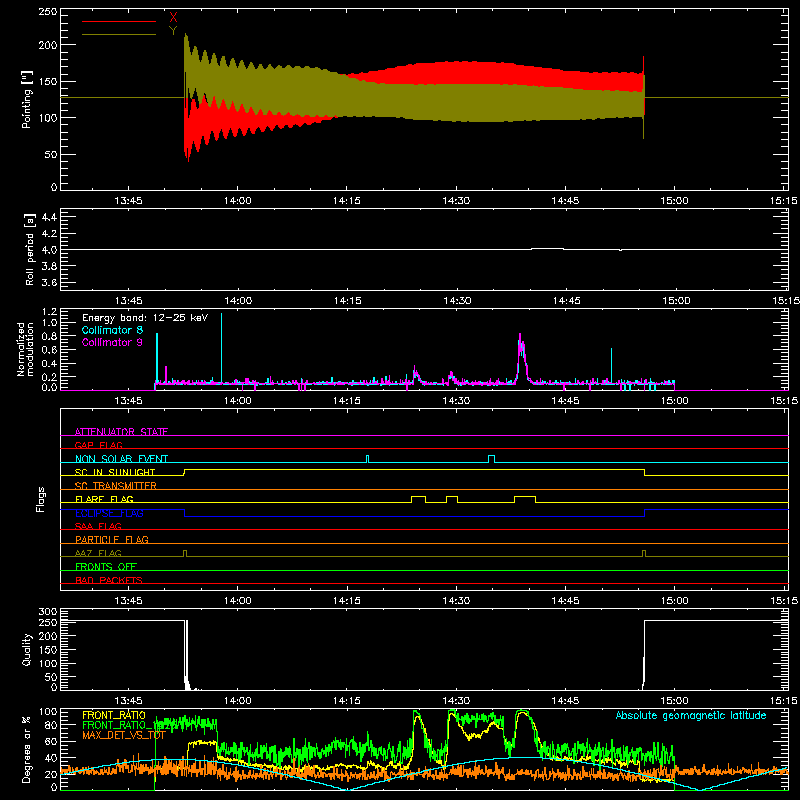This screenshot has height=800, width=800.
Task: Click the magenta 'Collimator 9' legend entry
Action: [112, 342]
